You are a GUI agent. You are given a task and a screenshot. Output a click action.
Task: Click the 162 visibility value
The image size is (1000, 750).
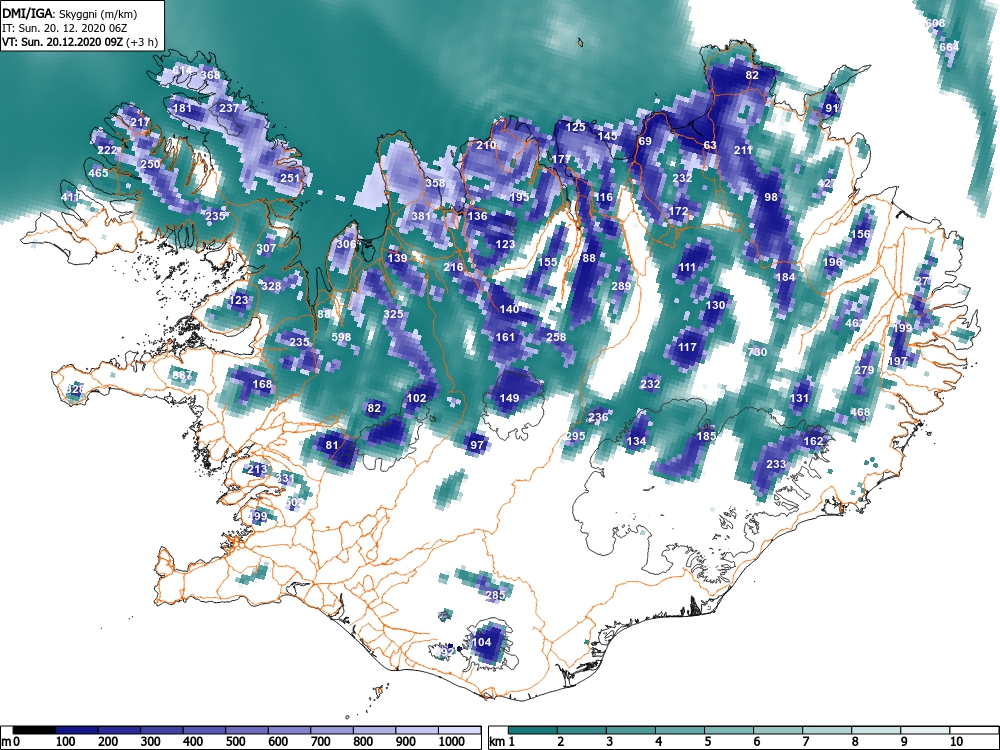(x=813, y=441)
